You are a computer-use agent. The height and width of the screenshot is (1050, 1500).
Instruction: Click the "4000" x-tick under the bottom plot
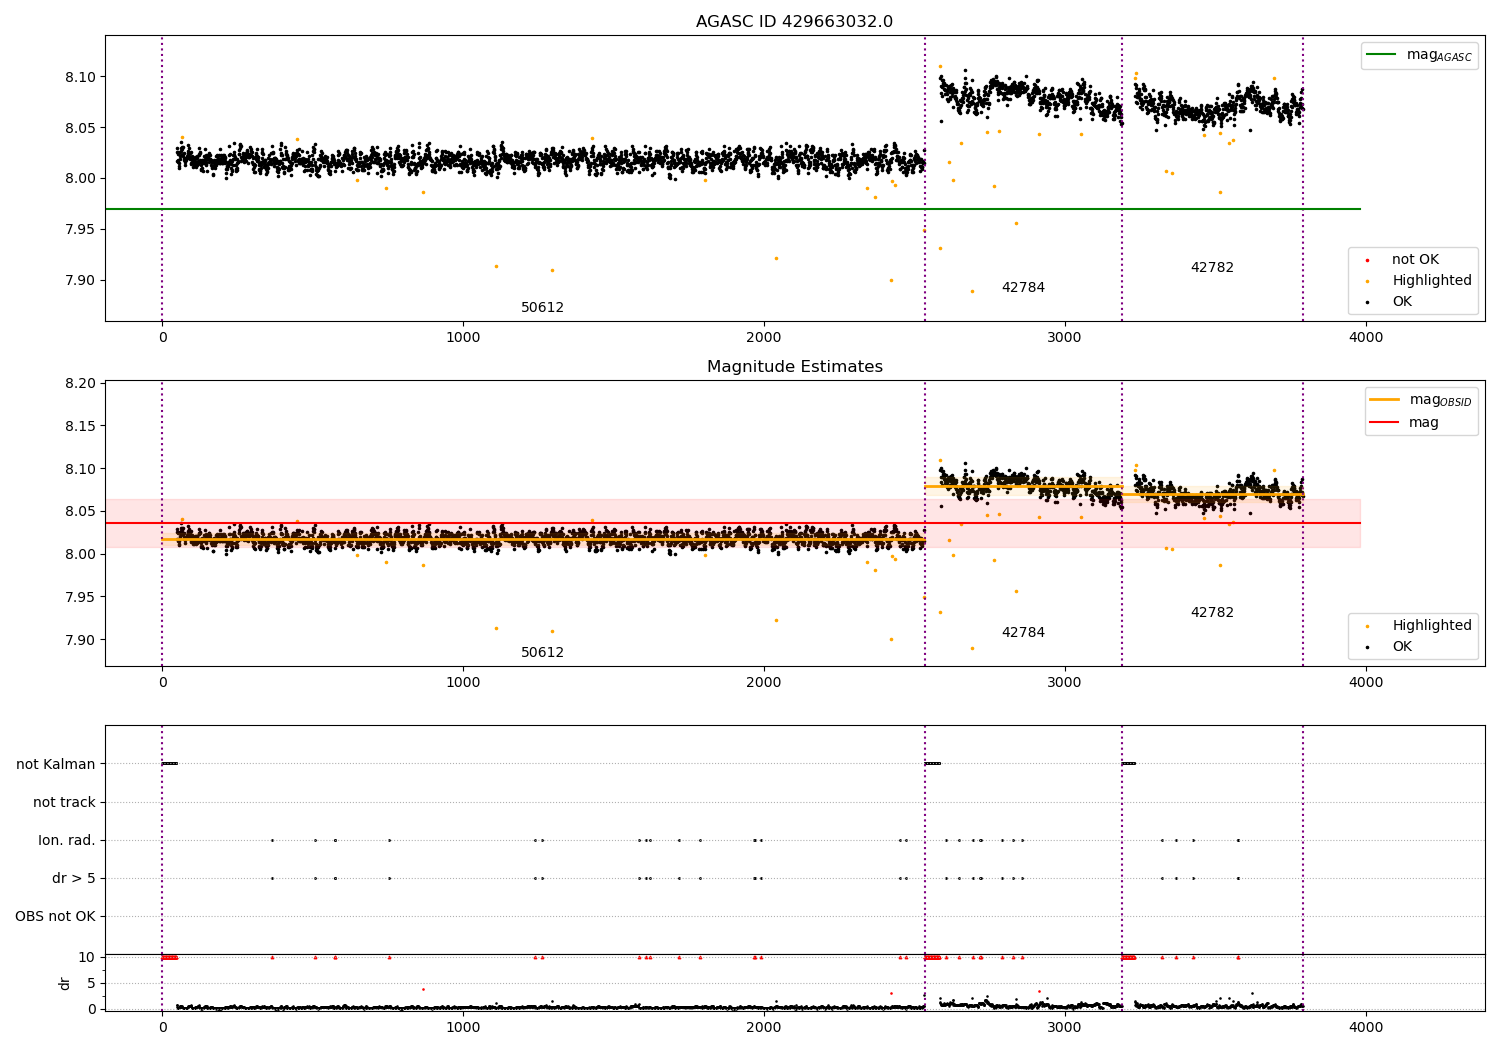pyautogui.click(x=1366, y=1028)
